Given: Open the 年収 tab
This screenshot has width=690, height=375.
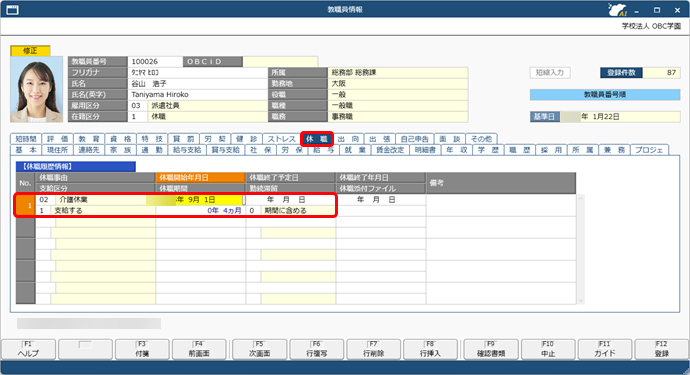Looking at the screenshot, I should pyautogui.click(x=456, y=150).
